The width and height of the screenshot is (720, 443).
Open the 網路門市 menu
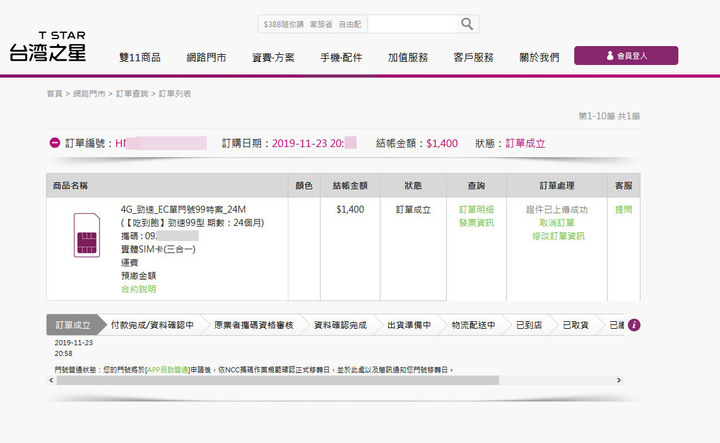pos(206,57)
